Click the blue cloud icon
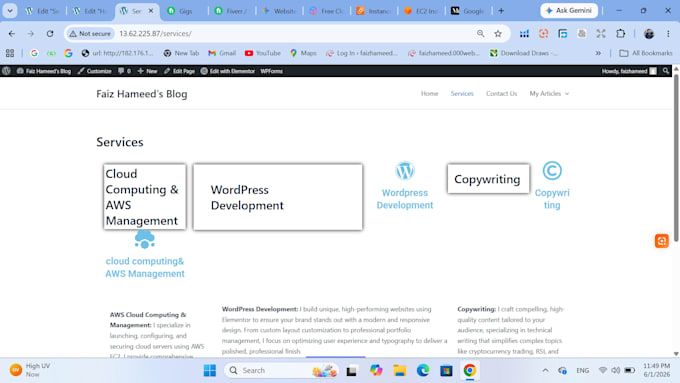This screenshot has height=383, width=680. 144,239
